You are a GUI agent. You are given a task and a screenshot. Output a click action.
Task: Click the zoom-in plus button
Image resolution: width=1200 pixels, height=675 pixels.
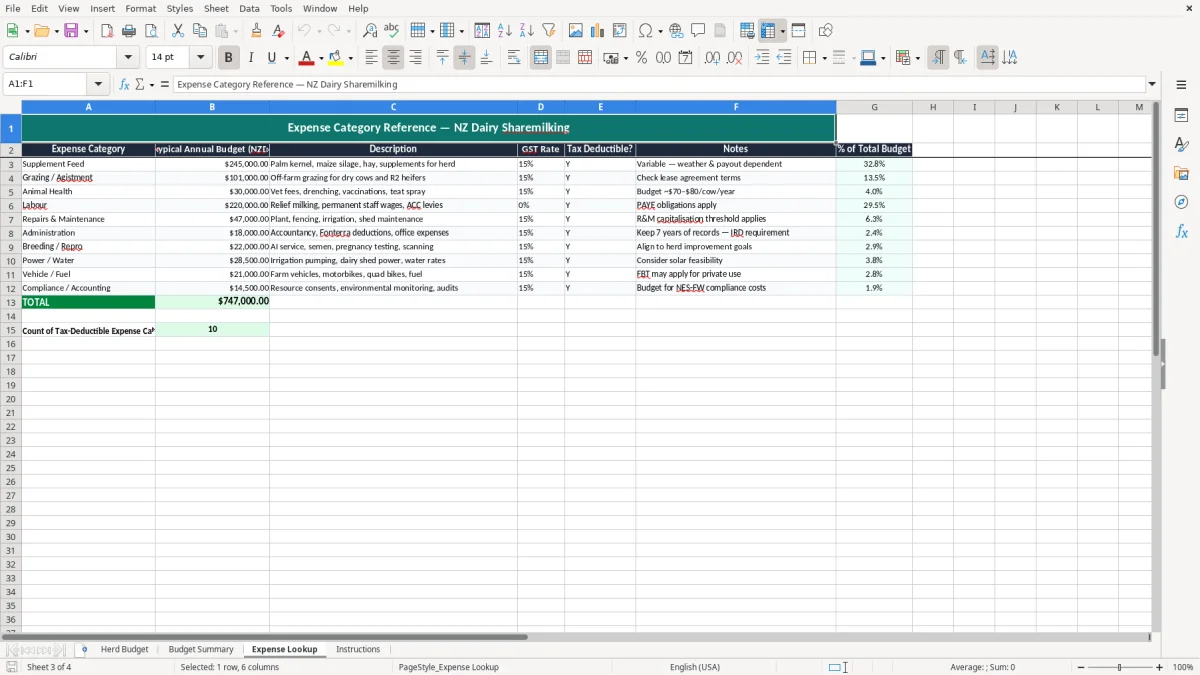[x=1160, y=667]
